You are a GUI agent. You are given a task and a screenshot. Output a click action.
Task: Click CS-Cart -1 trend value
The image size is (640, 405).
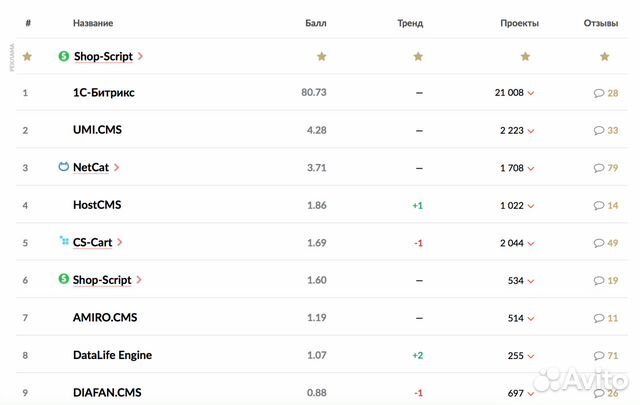pyautogui.click(x=418, y=243)
